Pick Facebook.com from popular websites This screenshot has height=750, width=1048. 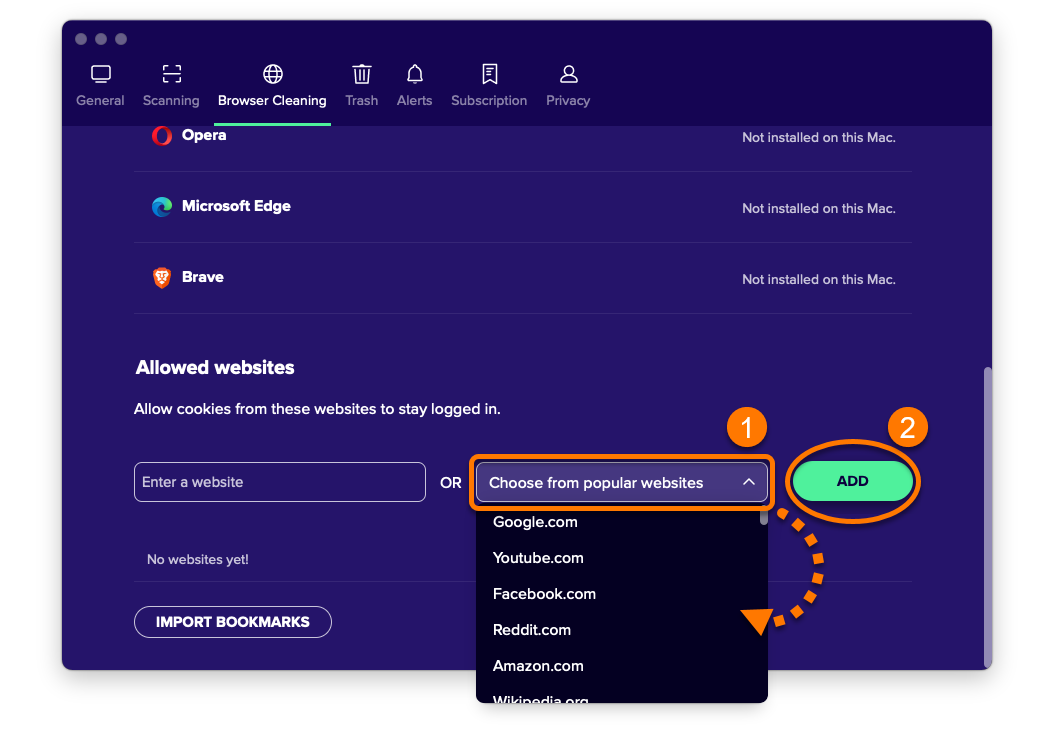point(544,594)
